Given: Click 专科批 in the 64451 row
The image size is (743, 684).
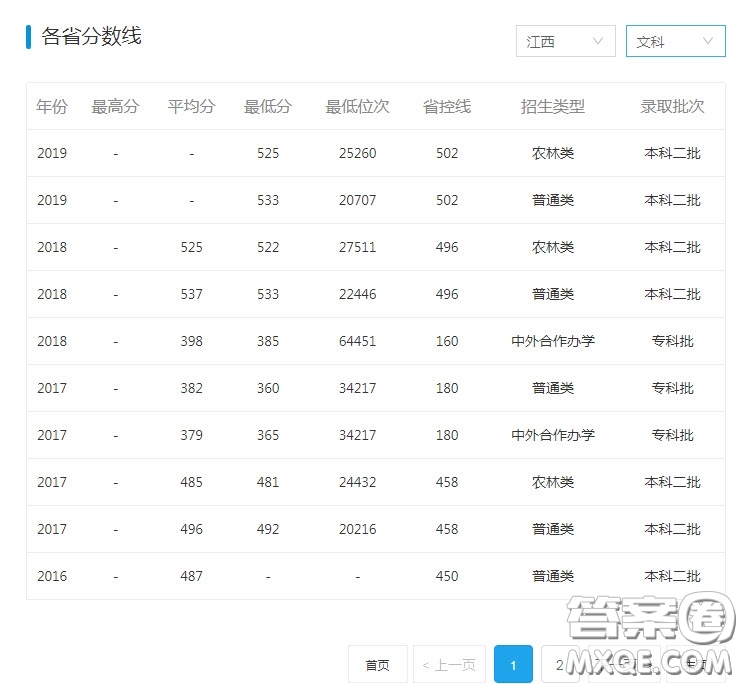Looking at the screenshot, I should tap(672, 341).
